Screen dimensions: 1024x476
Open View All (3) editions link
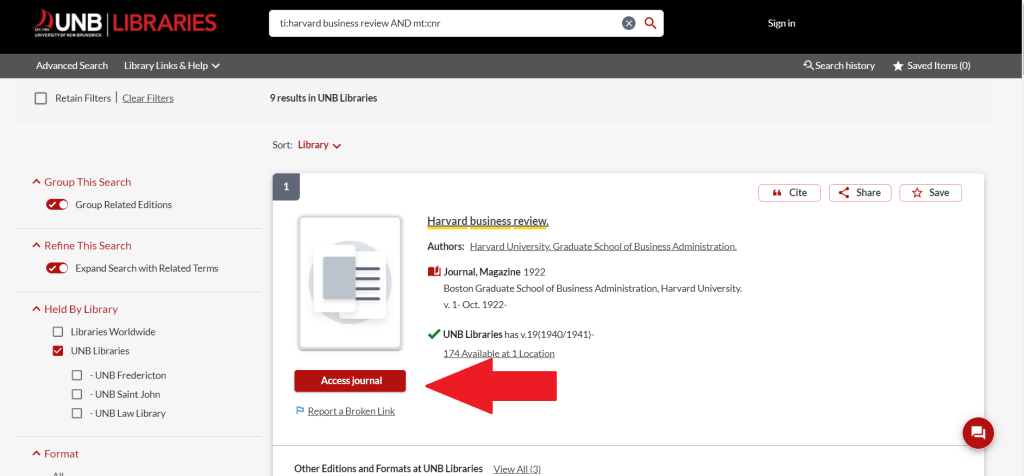[x=517, y=469]
